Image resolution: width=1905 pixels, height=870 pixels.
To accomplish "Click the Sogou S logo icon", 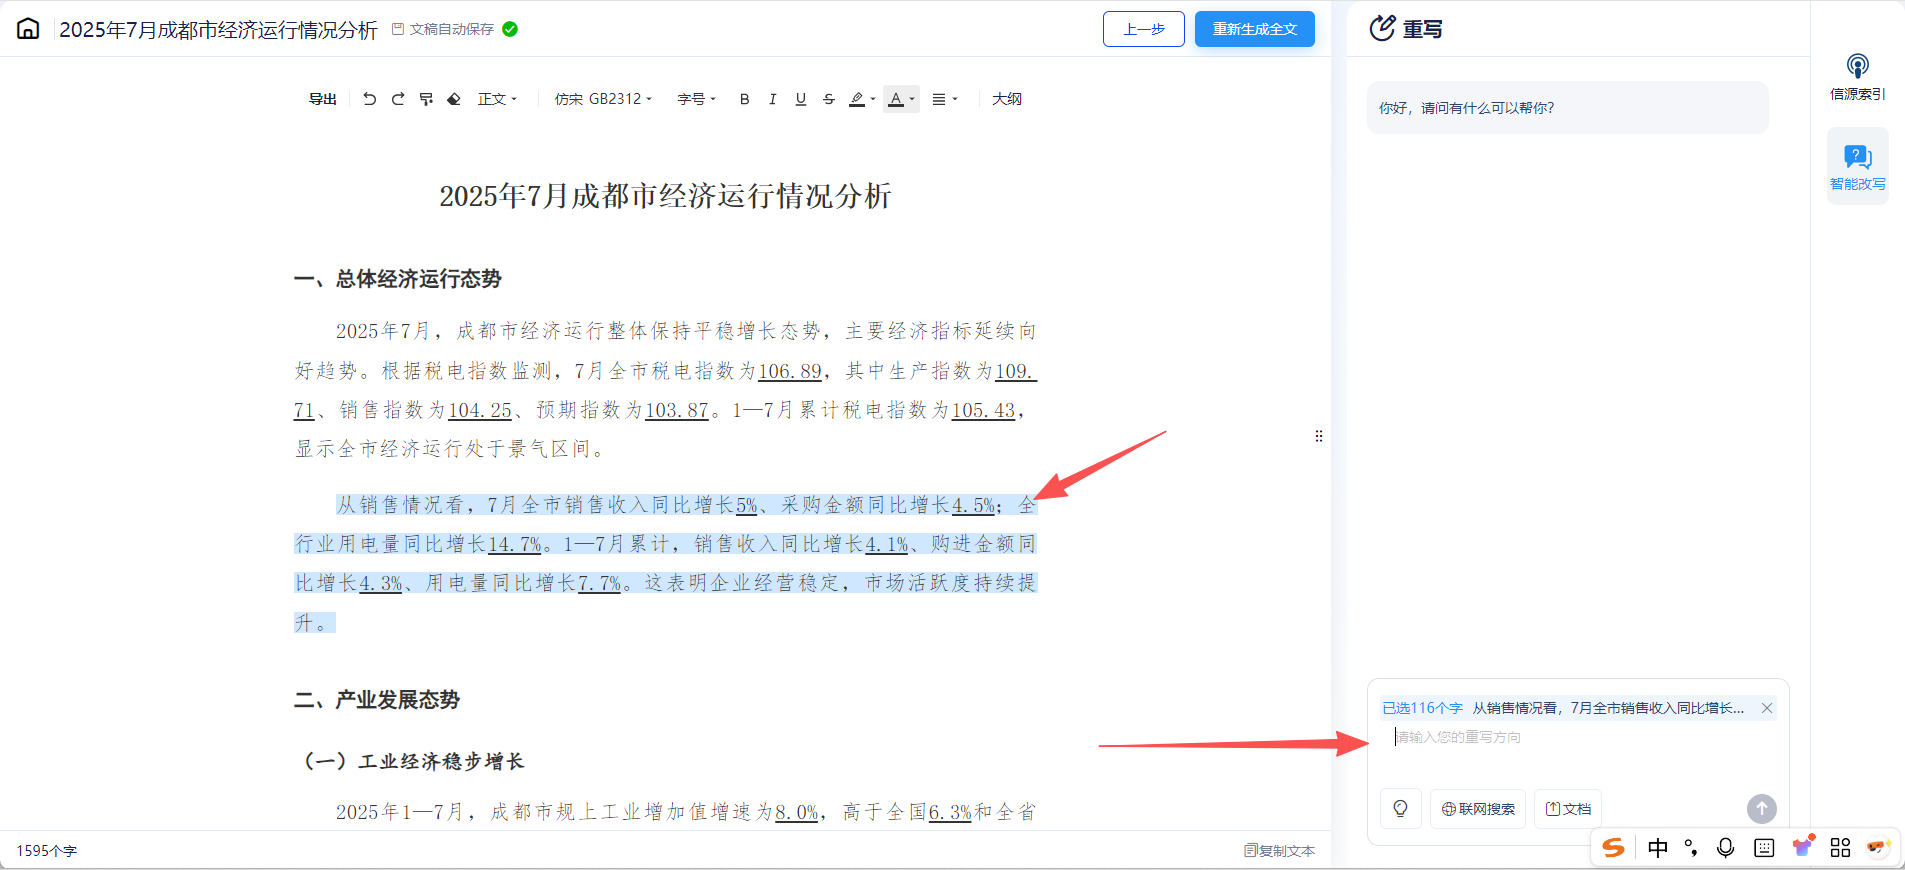I will coord(1613,848).
